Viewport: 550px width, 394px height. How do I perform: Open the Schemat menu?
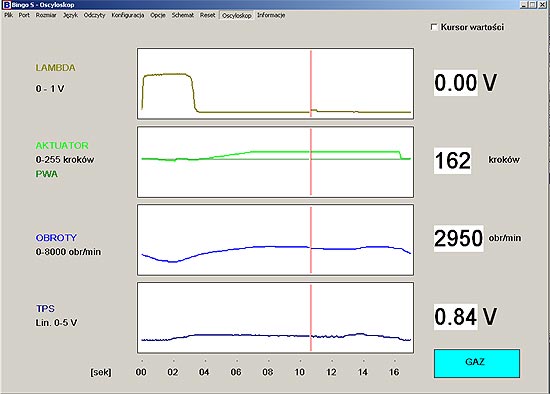click(x=183, y=15)
